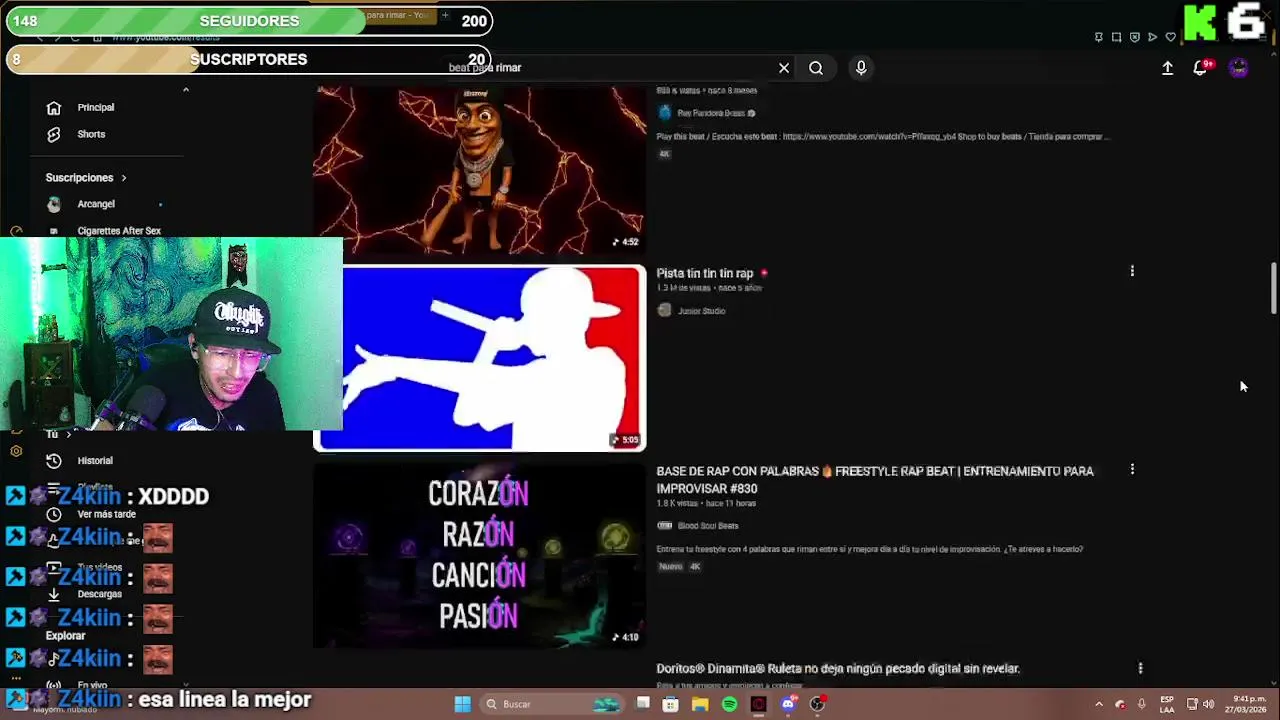
Task: Click Blood Soul Beats channel avatar
Action: [x=665, y=525]
